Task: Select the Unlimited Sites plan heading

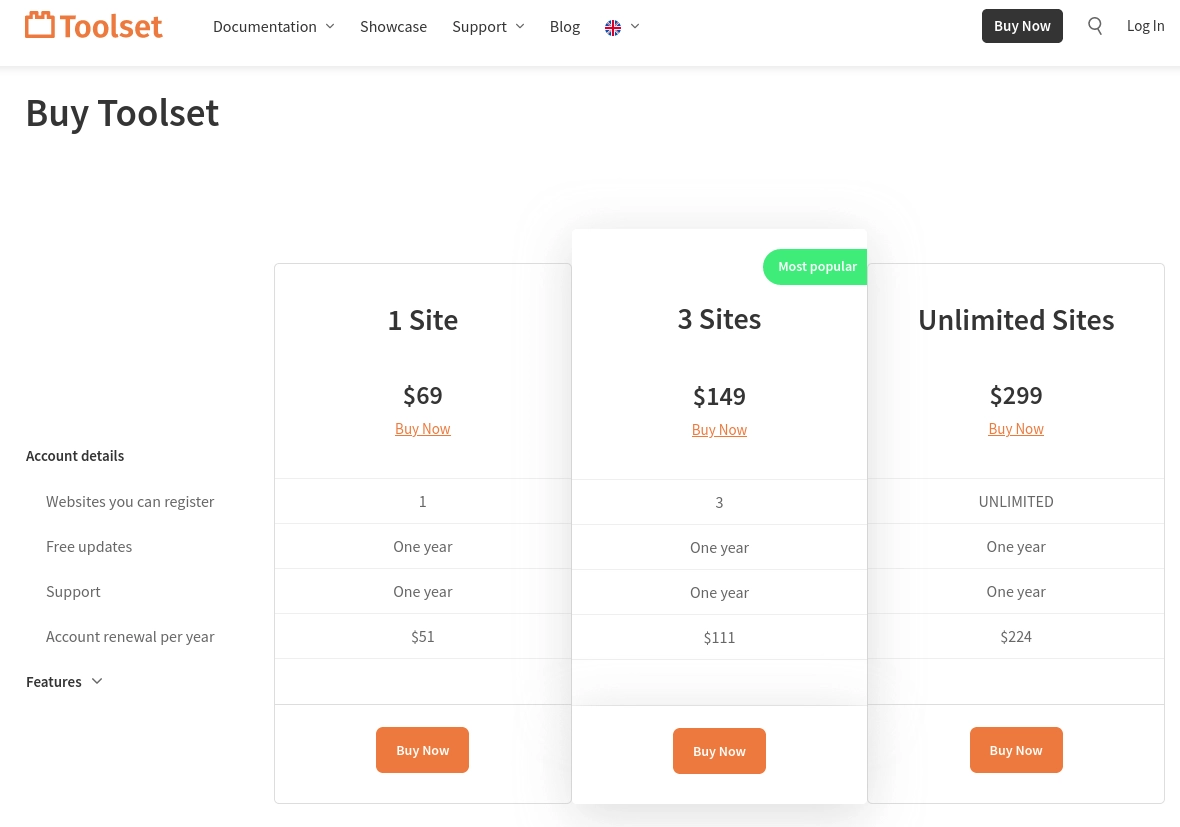Action: coord(1016,320)
